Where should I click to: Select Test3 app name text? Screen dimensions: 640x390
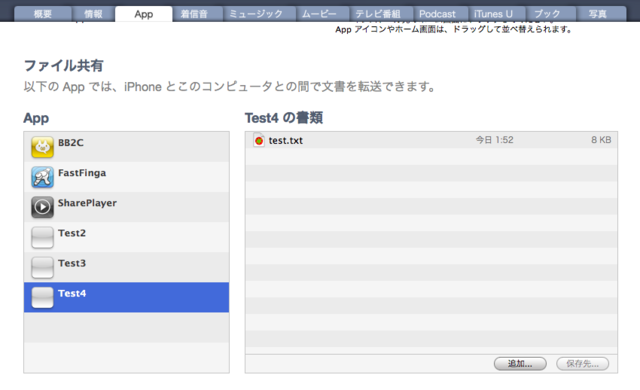(72, 263)
